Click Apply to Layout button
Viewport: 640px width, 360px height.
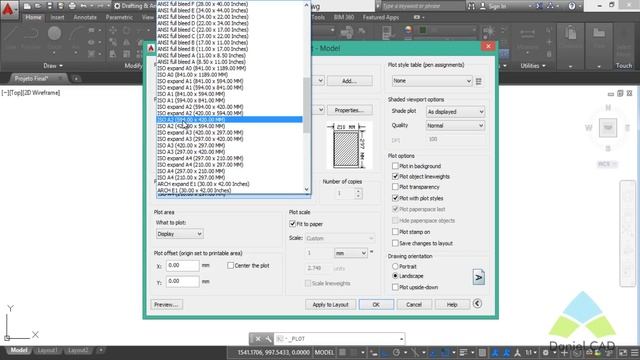(330, 304)
